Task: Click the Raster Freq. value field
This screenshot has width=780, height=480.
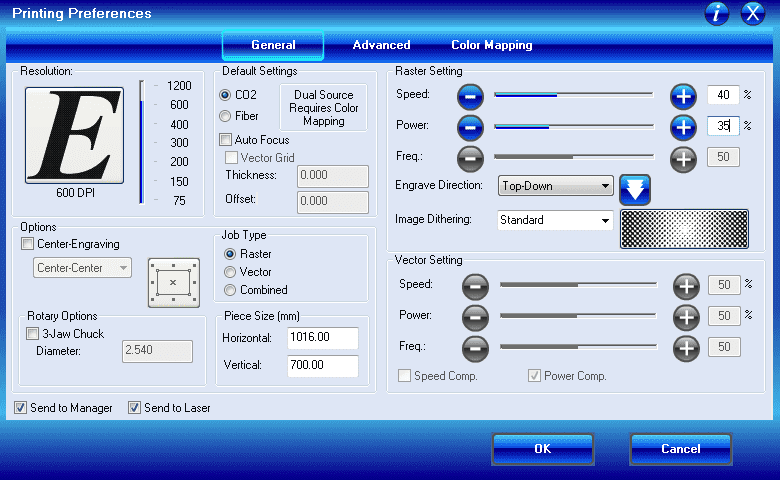Action: tap(723, 157)
